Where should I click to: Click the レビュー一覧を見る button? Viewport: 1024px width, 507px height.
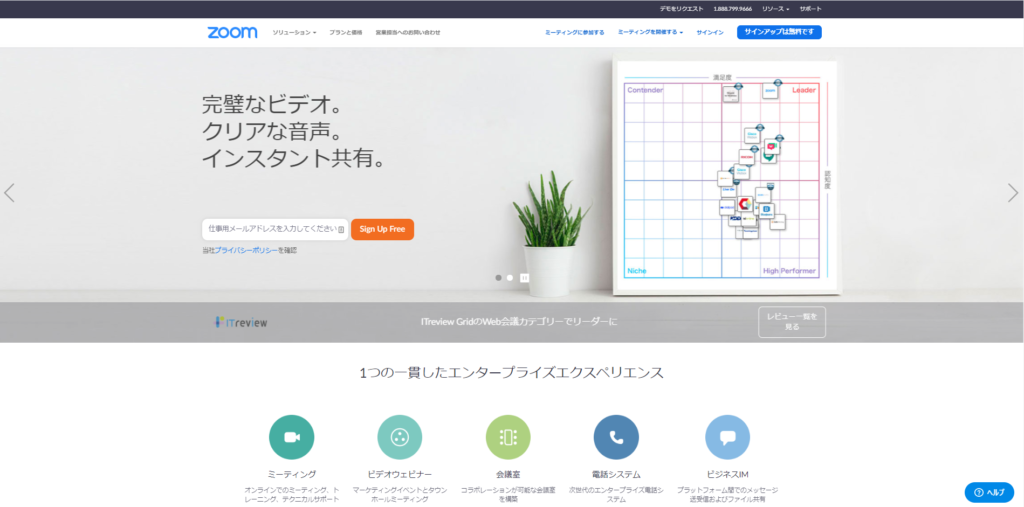click(x=792, y=321)
